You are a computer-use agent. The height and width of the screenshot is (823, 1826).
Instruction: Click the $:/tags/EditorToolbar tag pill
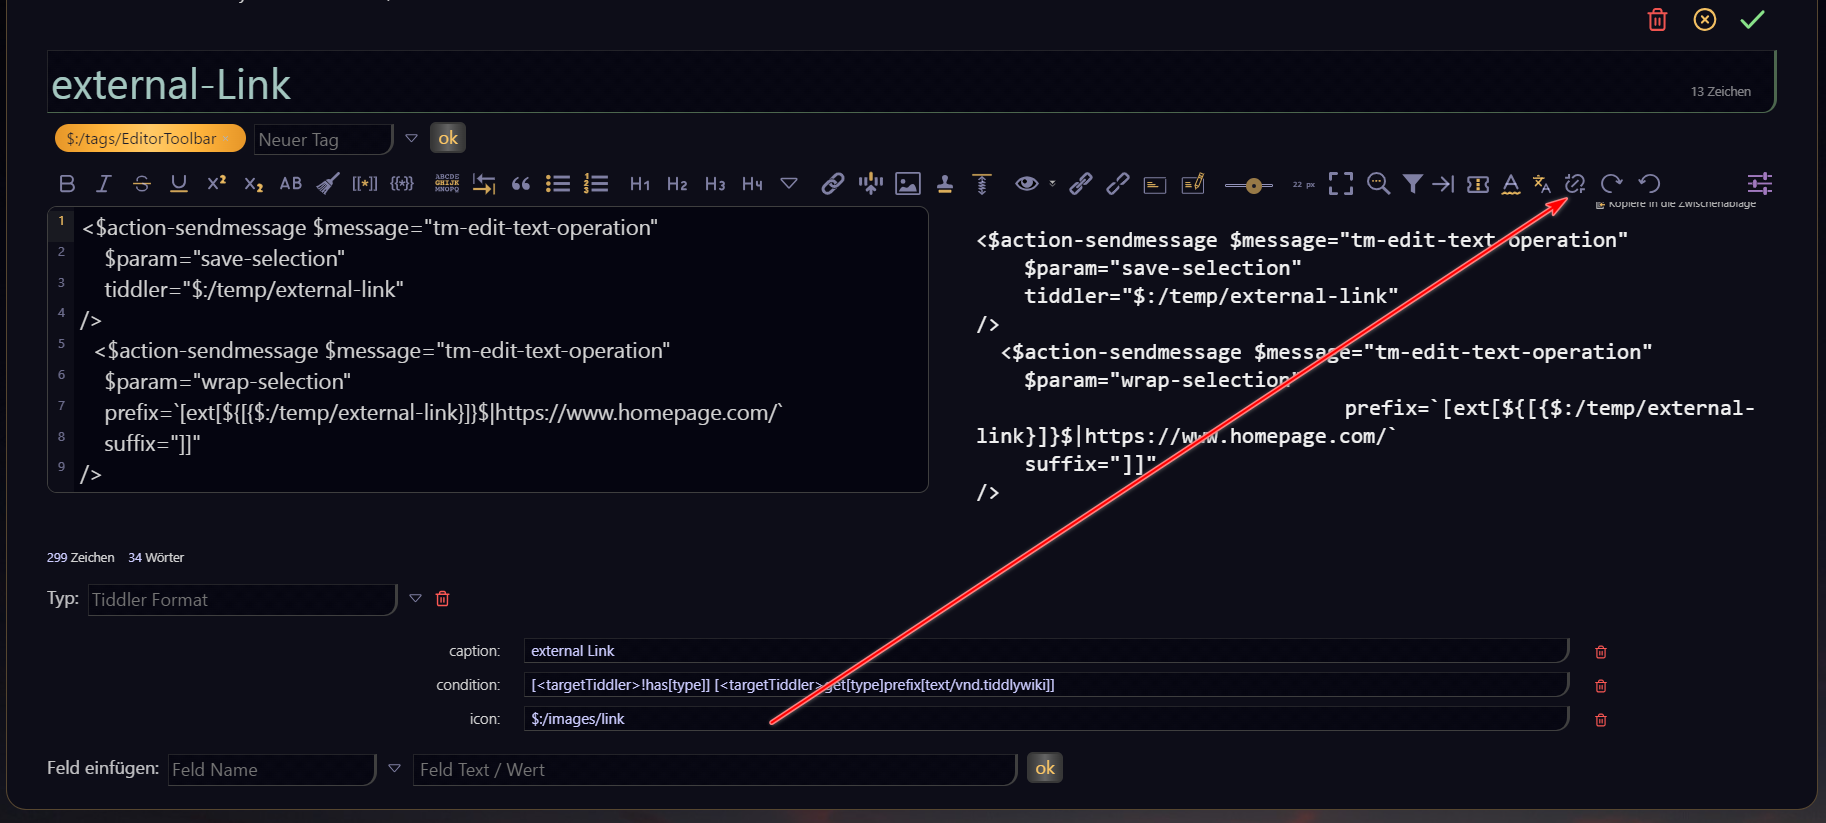(x=149, y=139)
